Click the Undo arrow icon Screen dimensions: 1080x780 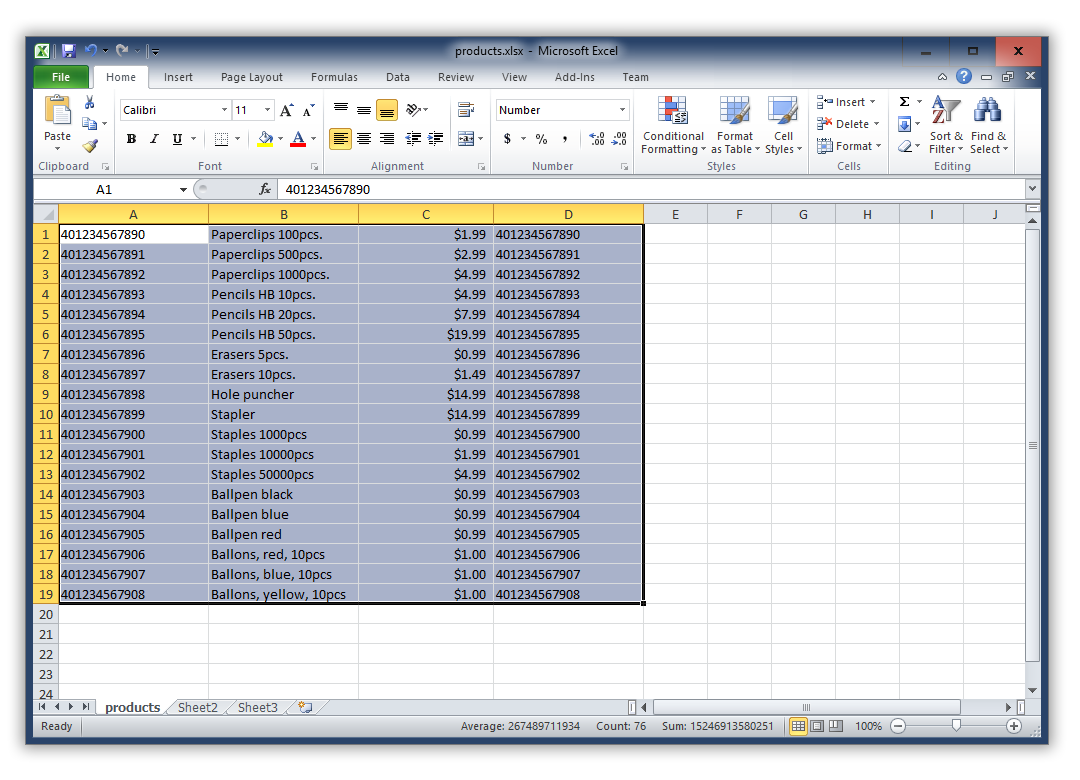91,50
